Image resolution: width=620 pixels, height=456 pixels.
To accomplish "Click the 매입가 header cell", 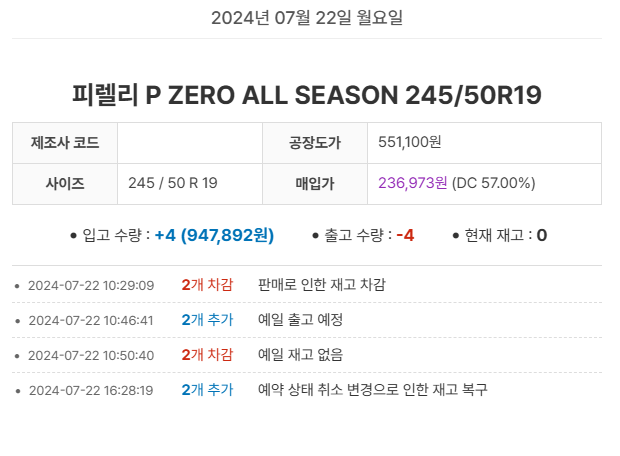I will pos(314,184).
